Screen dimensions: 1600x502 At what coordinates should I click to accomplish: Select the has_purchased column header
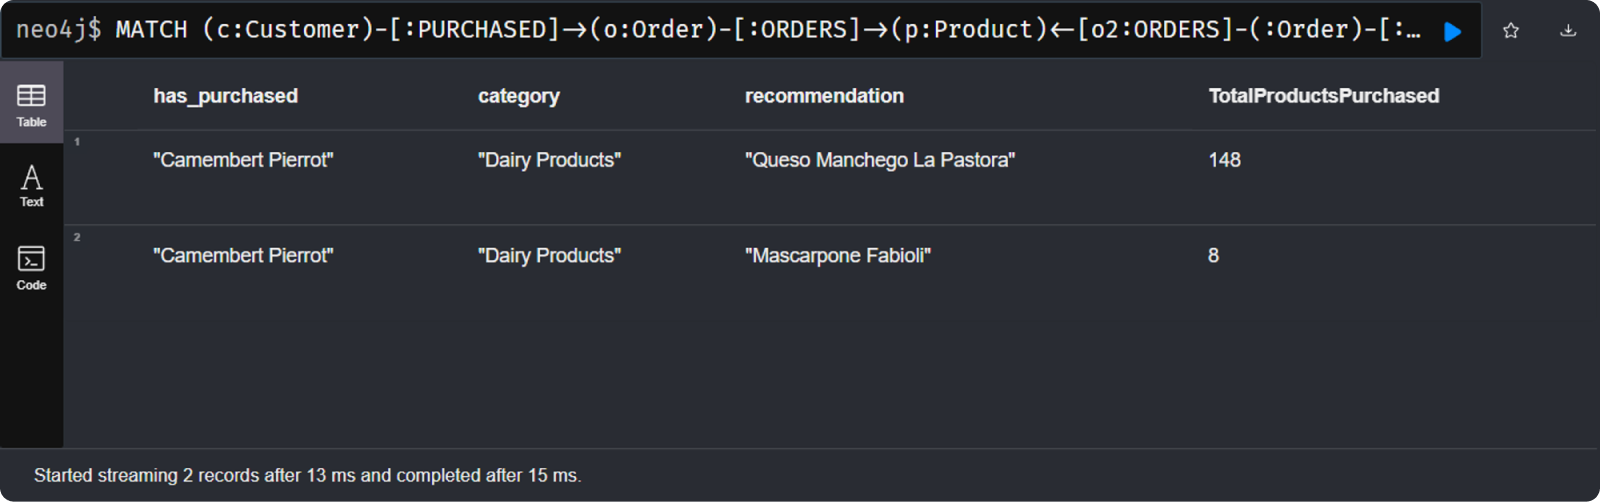(226, 96)
